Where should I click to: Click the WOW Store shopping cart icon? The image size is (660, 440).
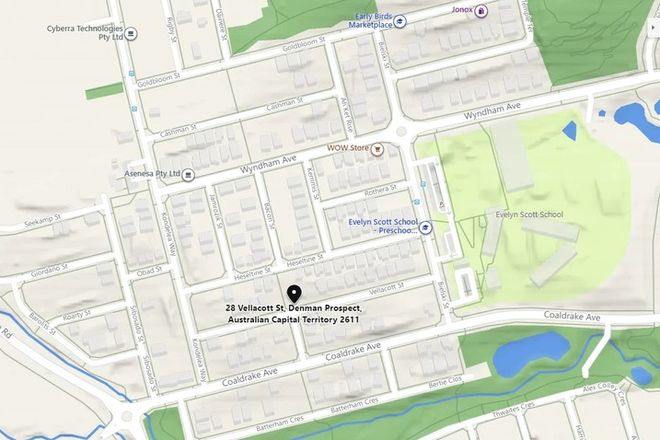pyautogui.click(x=378, y=149)
